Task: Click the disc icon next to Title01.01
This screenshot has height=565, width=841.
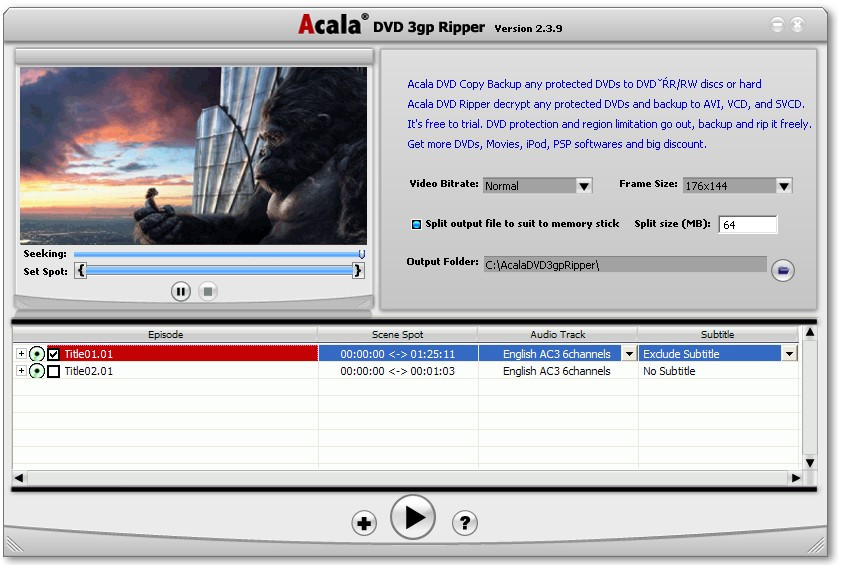Action: [x=36, y=354]
